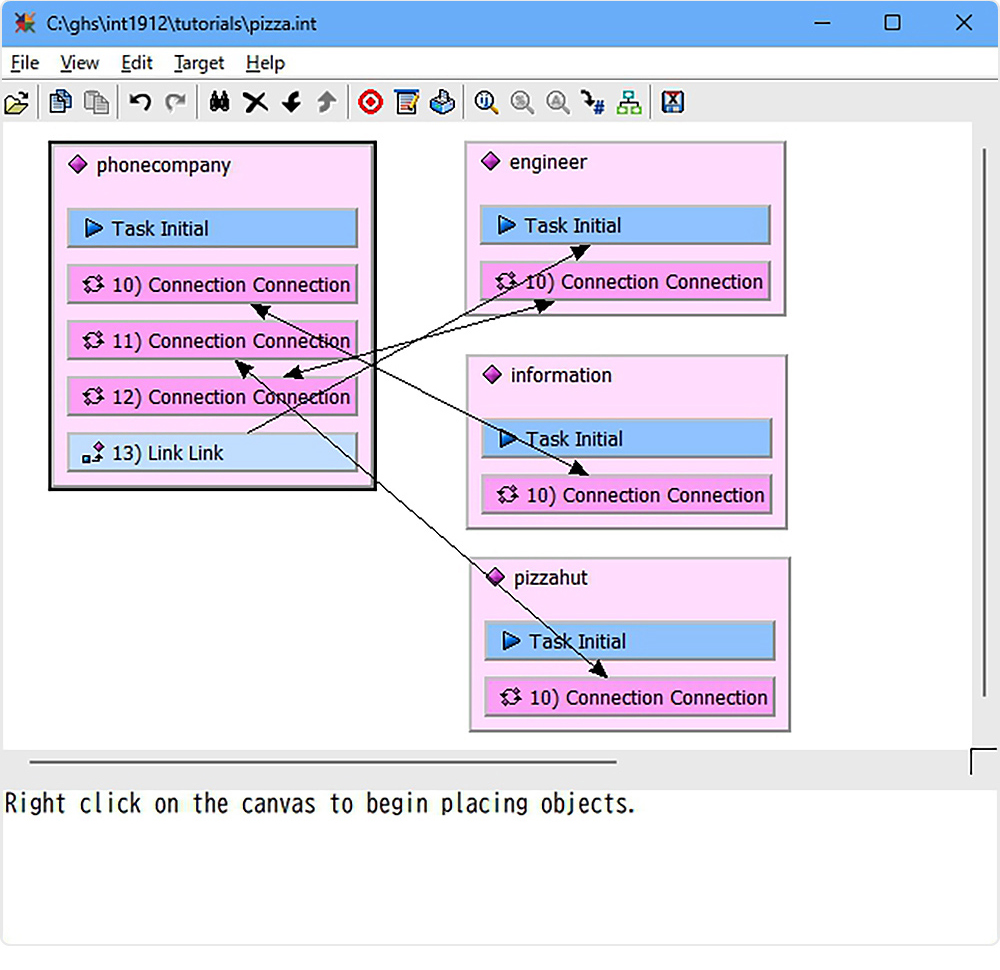Select Task Initial in engineer box

click(625, 225)
